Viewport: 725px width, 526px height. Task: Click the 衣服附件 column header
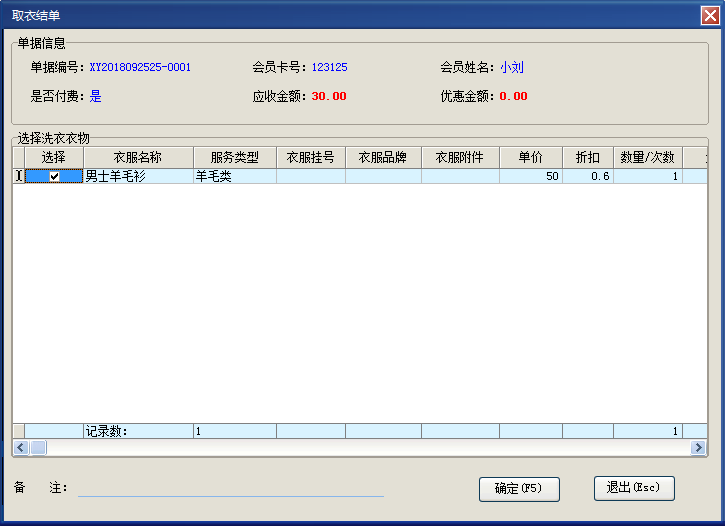(460, 158)
